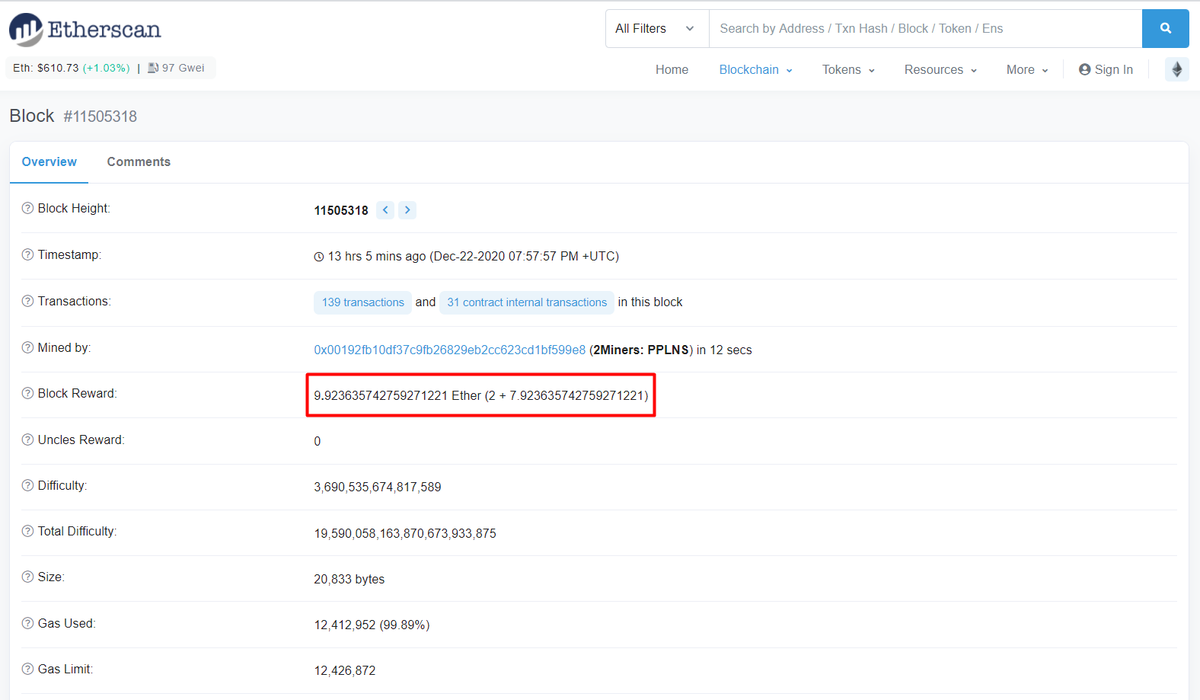Click help icon beside Gas Limit
This screenshot has height=700, width=1200.
(28, 670)
